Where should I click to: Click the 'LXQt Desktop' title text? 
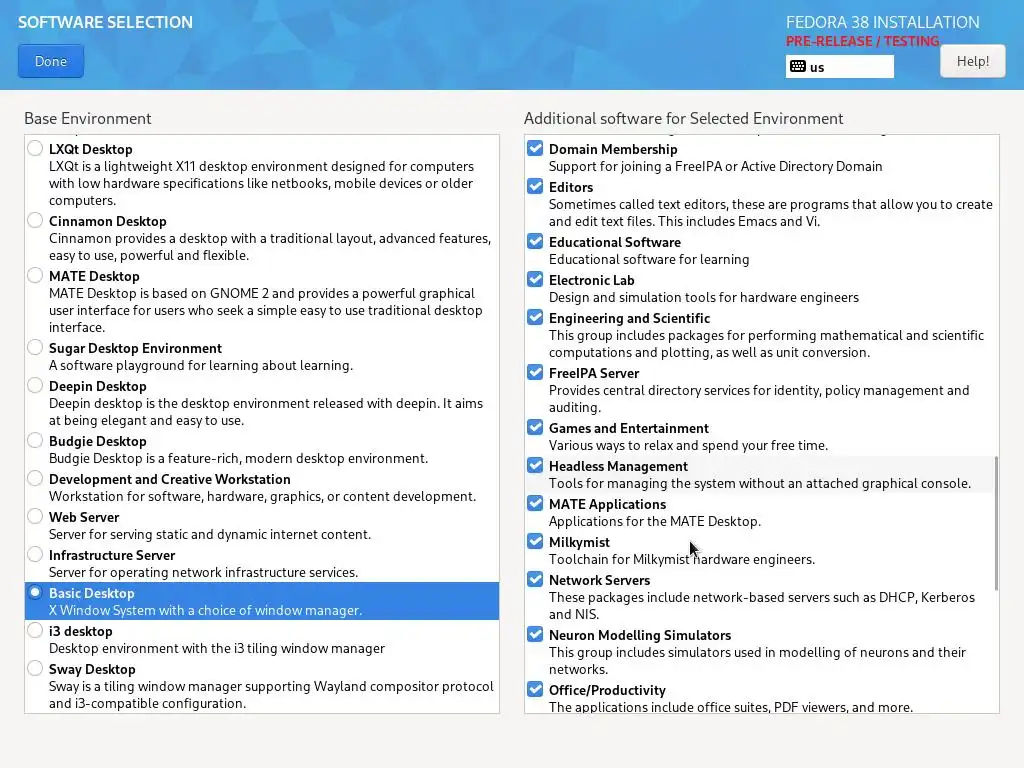click(x=91, y=150)
